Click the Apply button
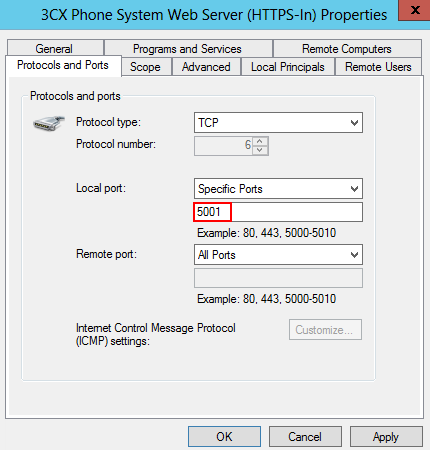Screen dimensions: 430x450 tap(386, 436)
